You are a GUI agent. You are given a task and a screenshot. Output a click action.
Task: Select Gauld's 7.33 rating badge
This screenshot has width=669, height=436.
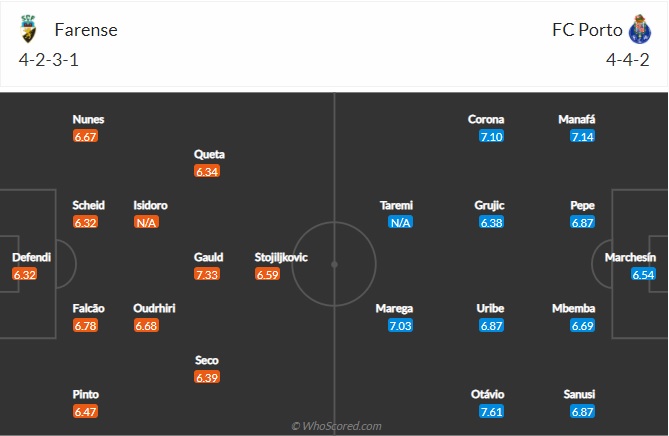[x=207, y=274]
